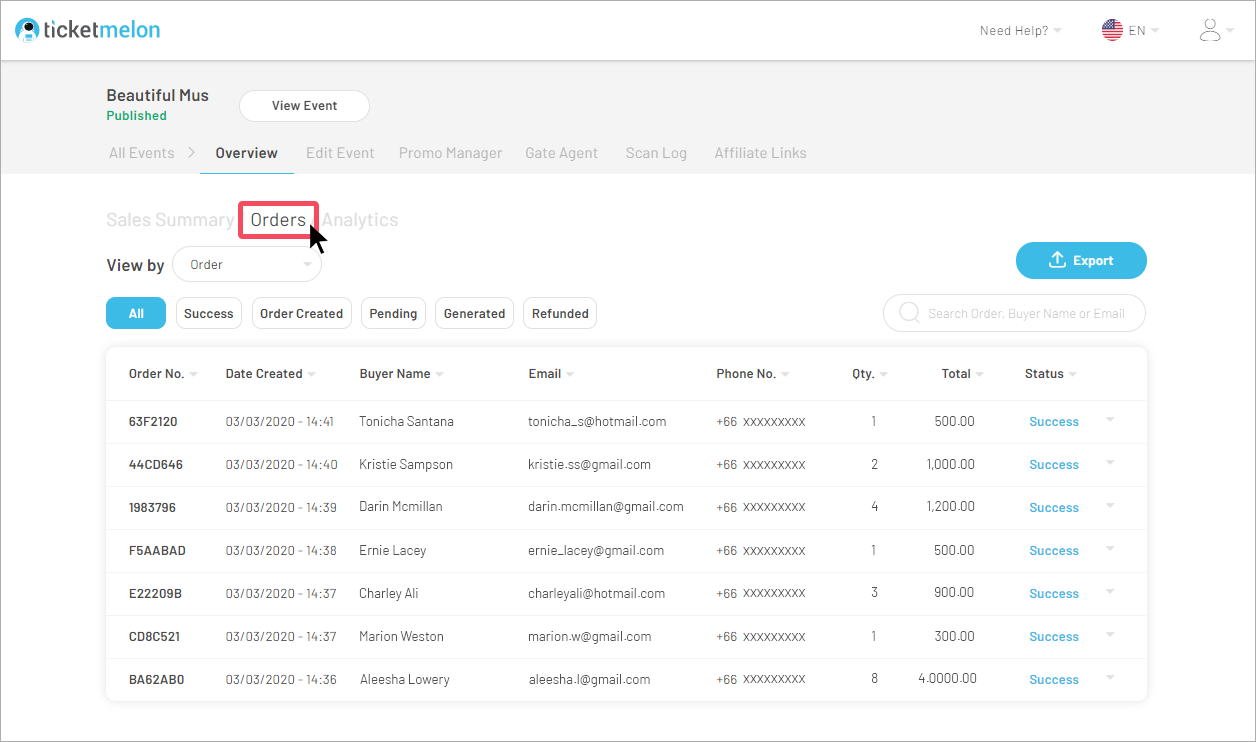Sort by Order No. column arrow
This screenshot has height=742, width=1256.
194,374
